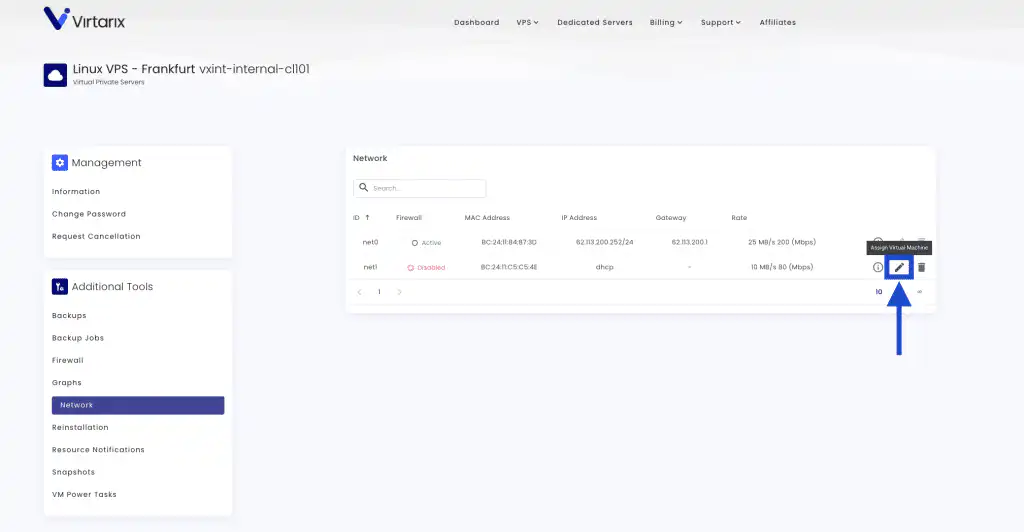The height and width of the screenshot is (532, 1024).
Task: Expand the VPS dropdown menu
Action: (x=527, y=22)
